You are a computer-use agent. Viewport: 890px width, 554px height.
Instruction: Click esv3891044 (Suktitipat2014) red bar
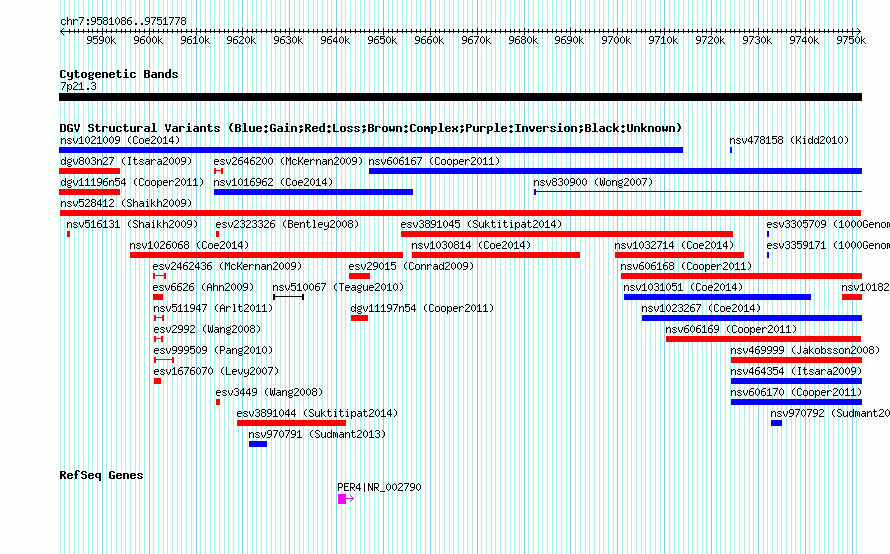(291, 423)
